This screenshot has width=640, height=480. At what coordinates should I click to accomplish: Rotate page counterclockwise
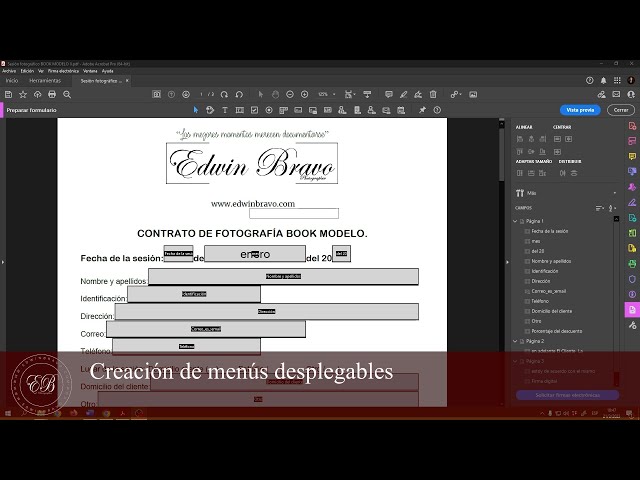tap(239, 95)
